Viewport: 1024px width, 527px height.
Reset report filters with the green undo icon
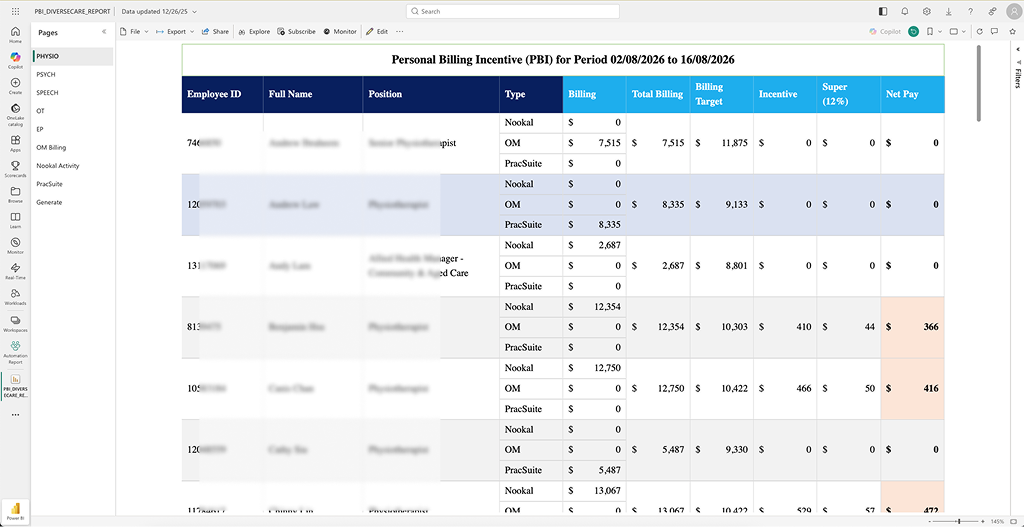point(914,31)
